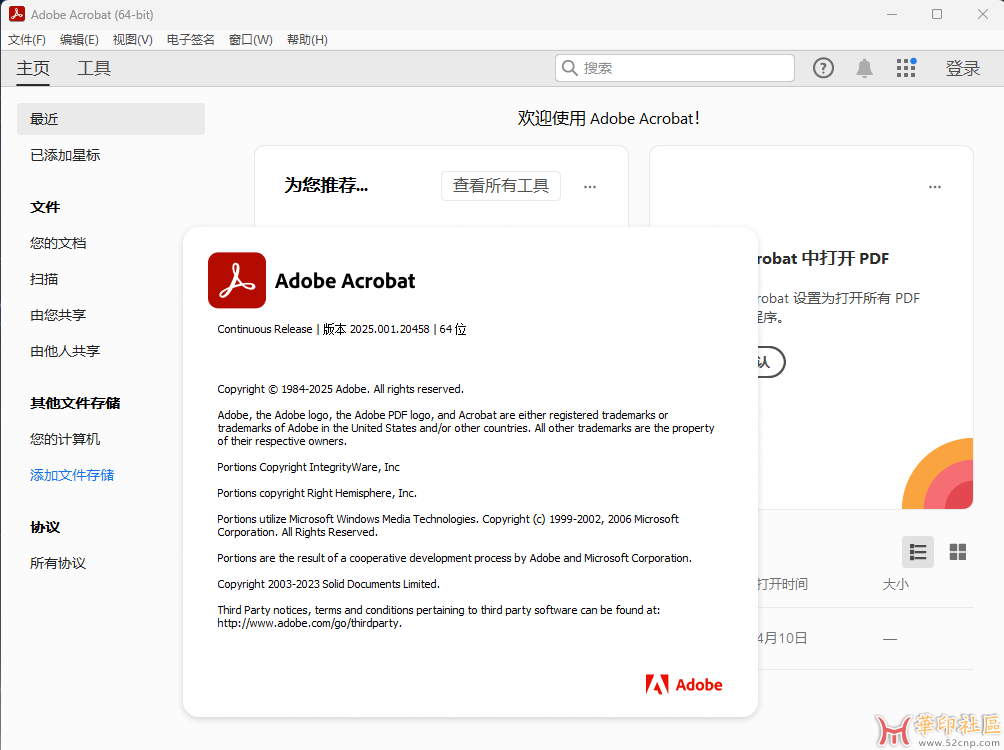Click the 查看所有工具 button
Viewport: 1004px width, 750px height.
(501, 186)
